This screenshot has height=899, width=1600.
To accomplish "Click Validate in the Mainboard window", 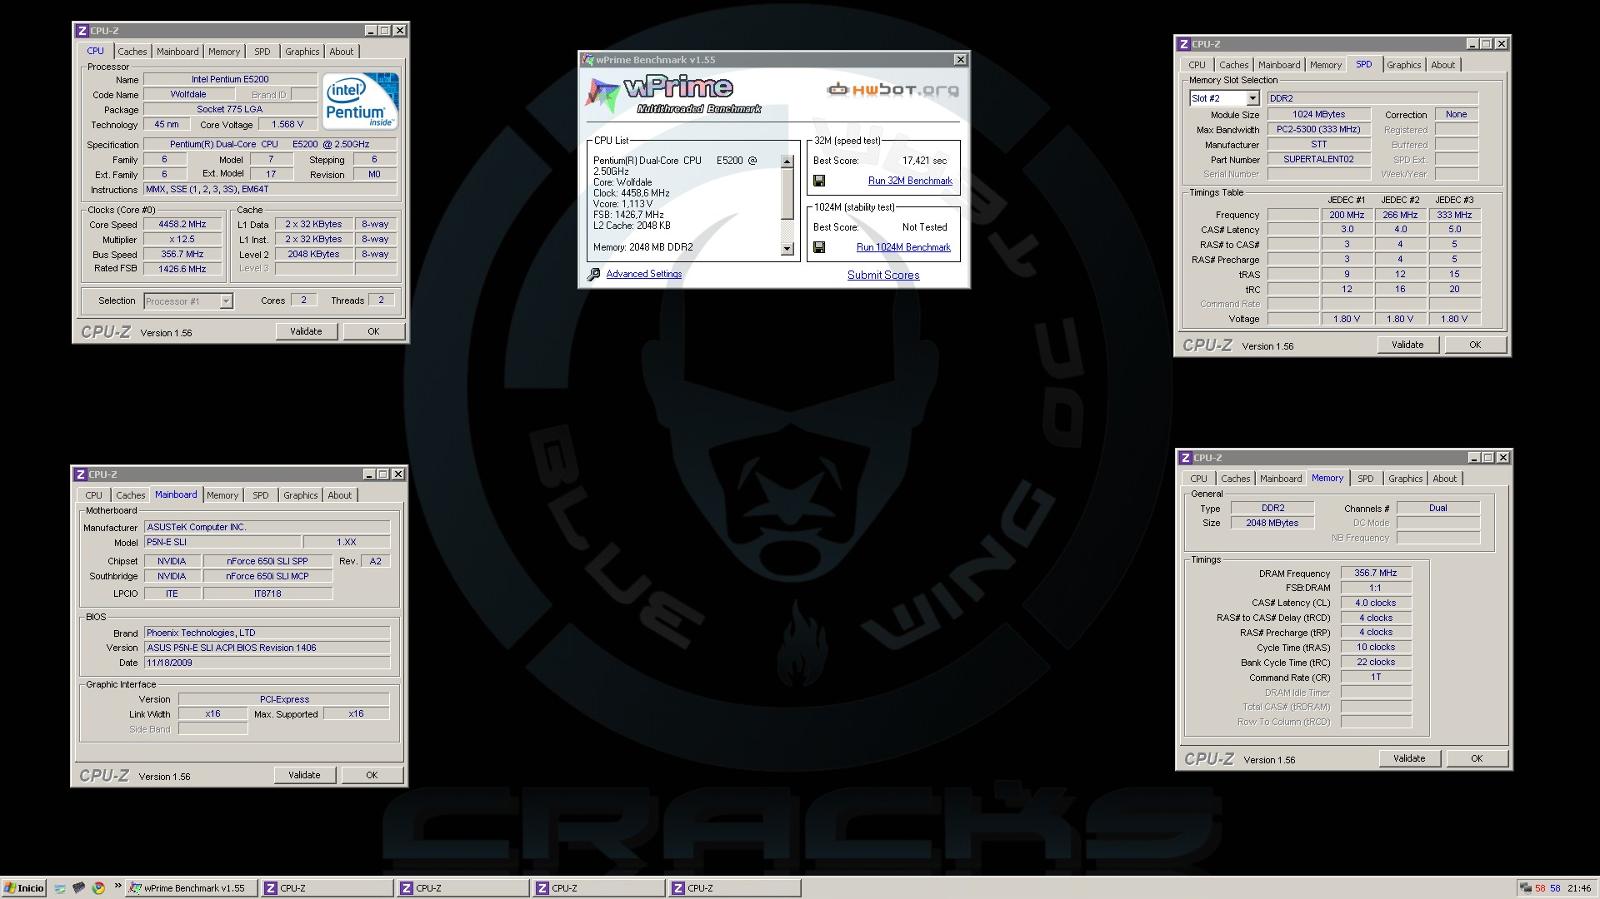I will [x=305, y=775].
